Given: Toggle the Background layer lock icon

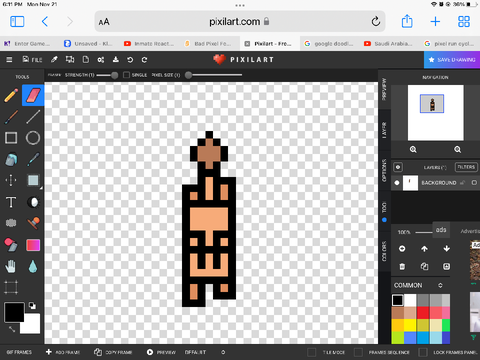Looking at the screenshot, I should coord(462,183).
